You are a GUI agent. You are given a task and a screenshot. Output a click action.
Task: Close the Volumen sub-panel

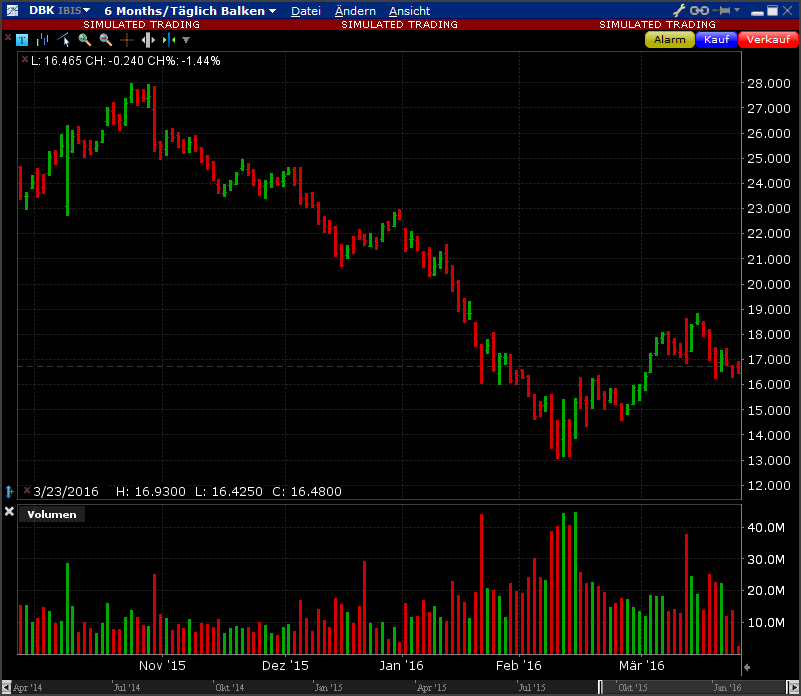pos(10,512)
